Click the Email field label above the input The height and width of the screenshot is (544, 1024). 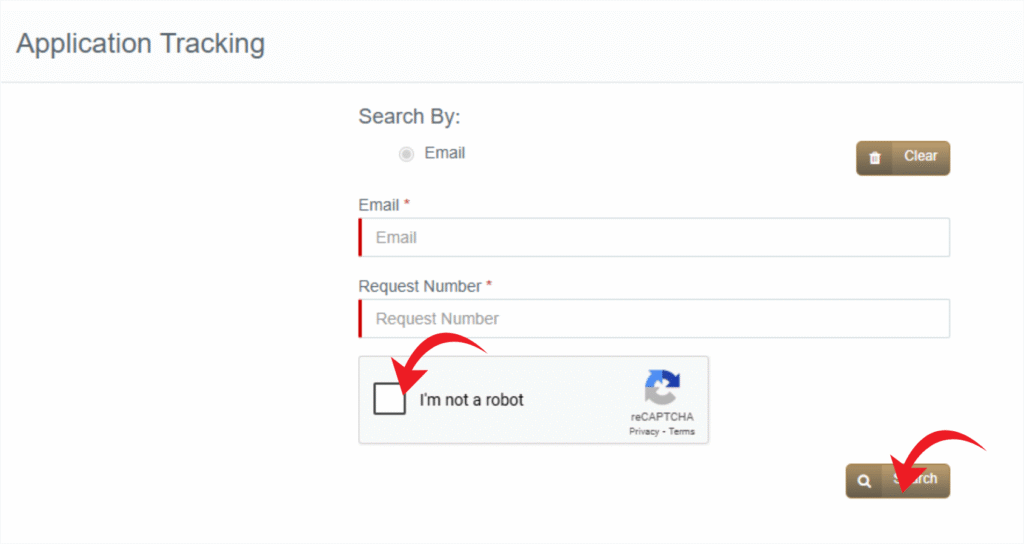(379, 205)
